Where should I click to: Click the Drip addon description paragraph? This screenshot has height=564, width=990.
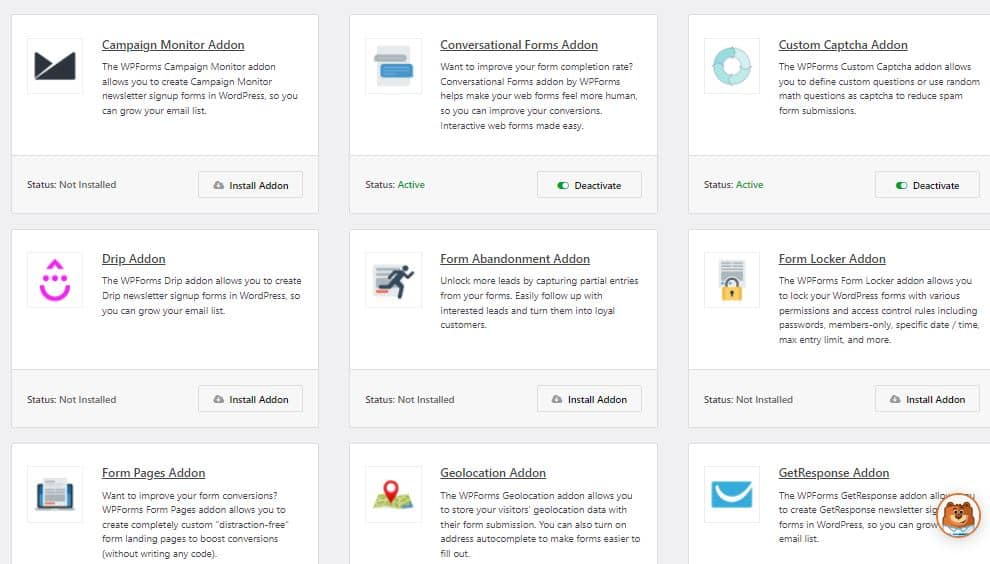[x=201, y=296]
